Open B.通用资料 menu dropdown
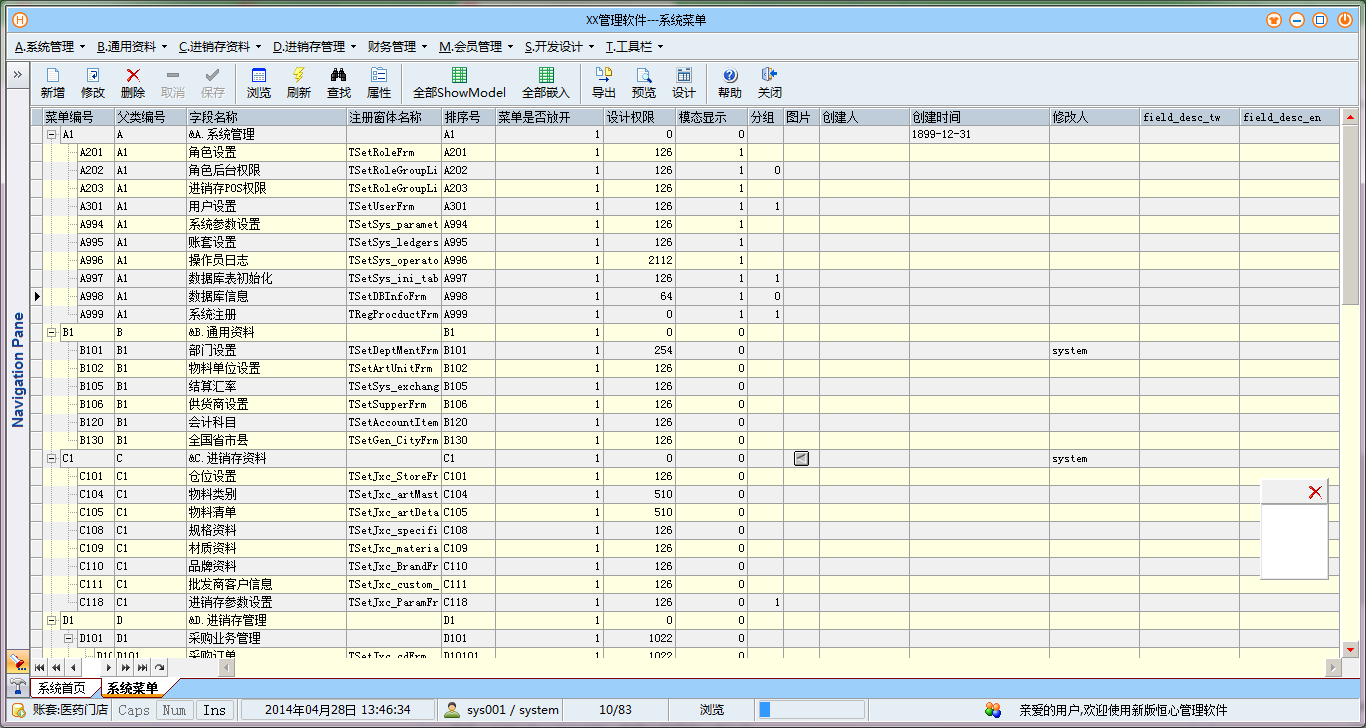 point(131,46)
